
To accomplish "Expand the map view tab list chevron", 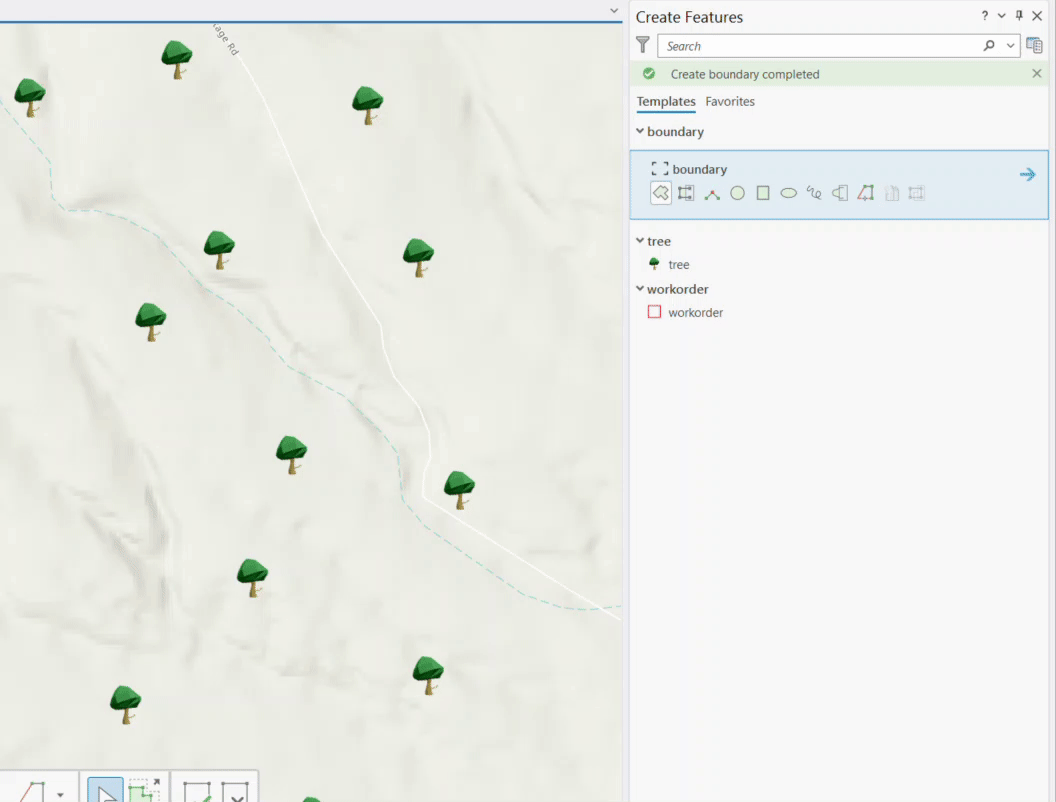I will point(614,11).
